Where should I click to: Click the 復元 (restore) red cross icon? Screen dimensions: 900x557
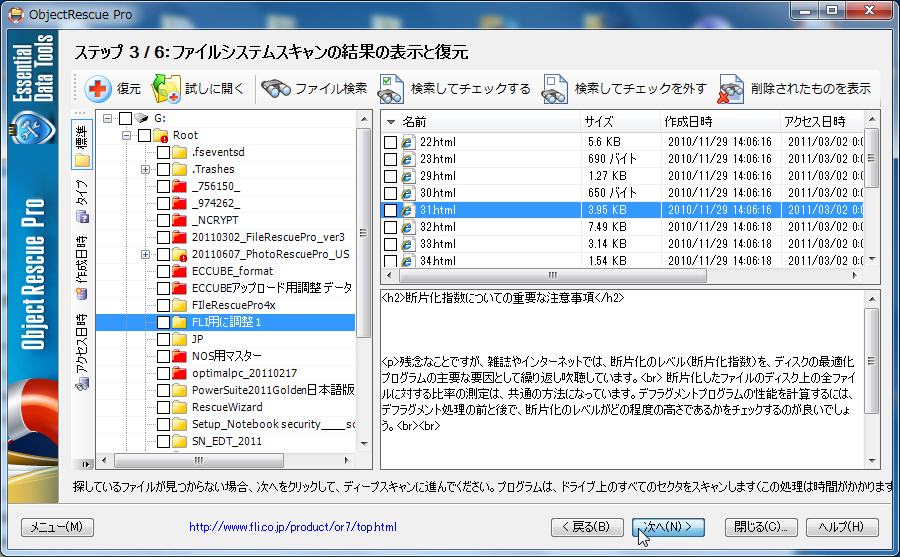98,88
